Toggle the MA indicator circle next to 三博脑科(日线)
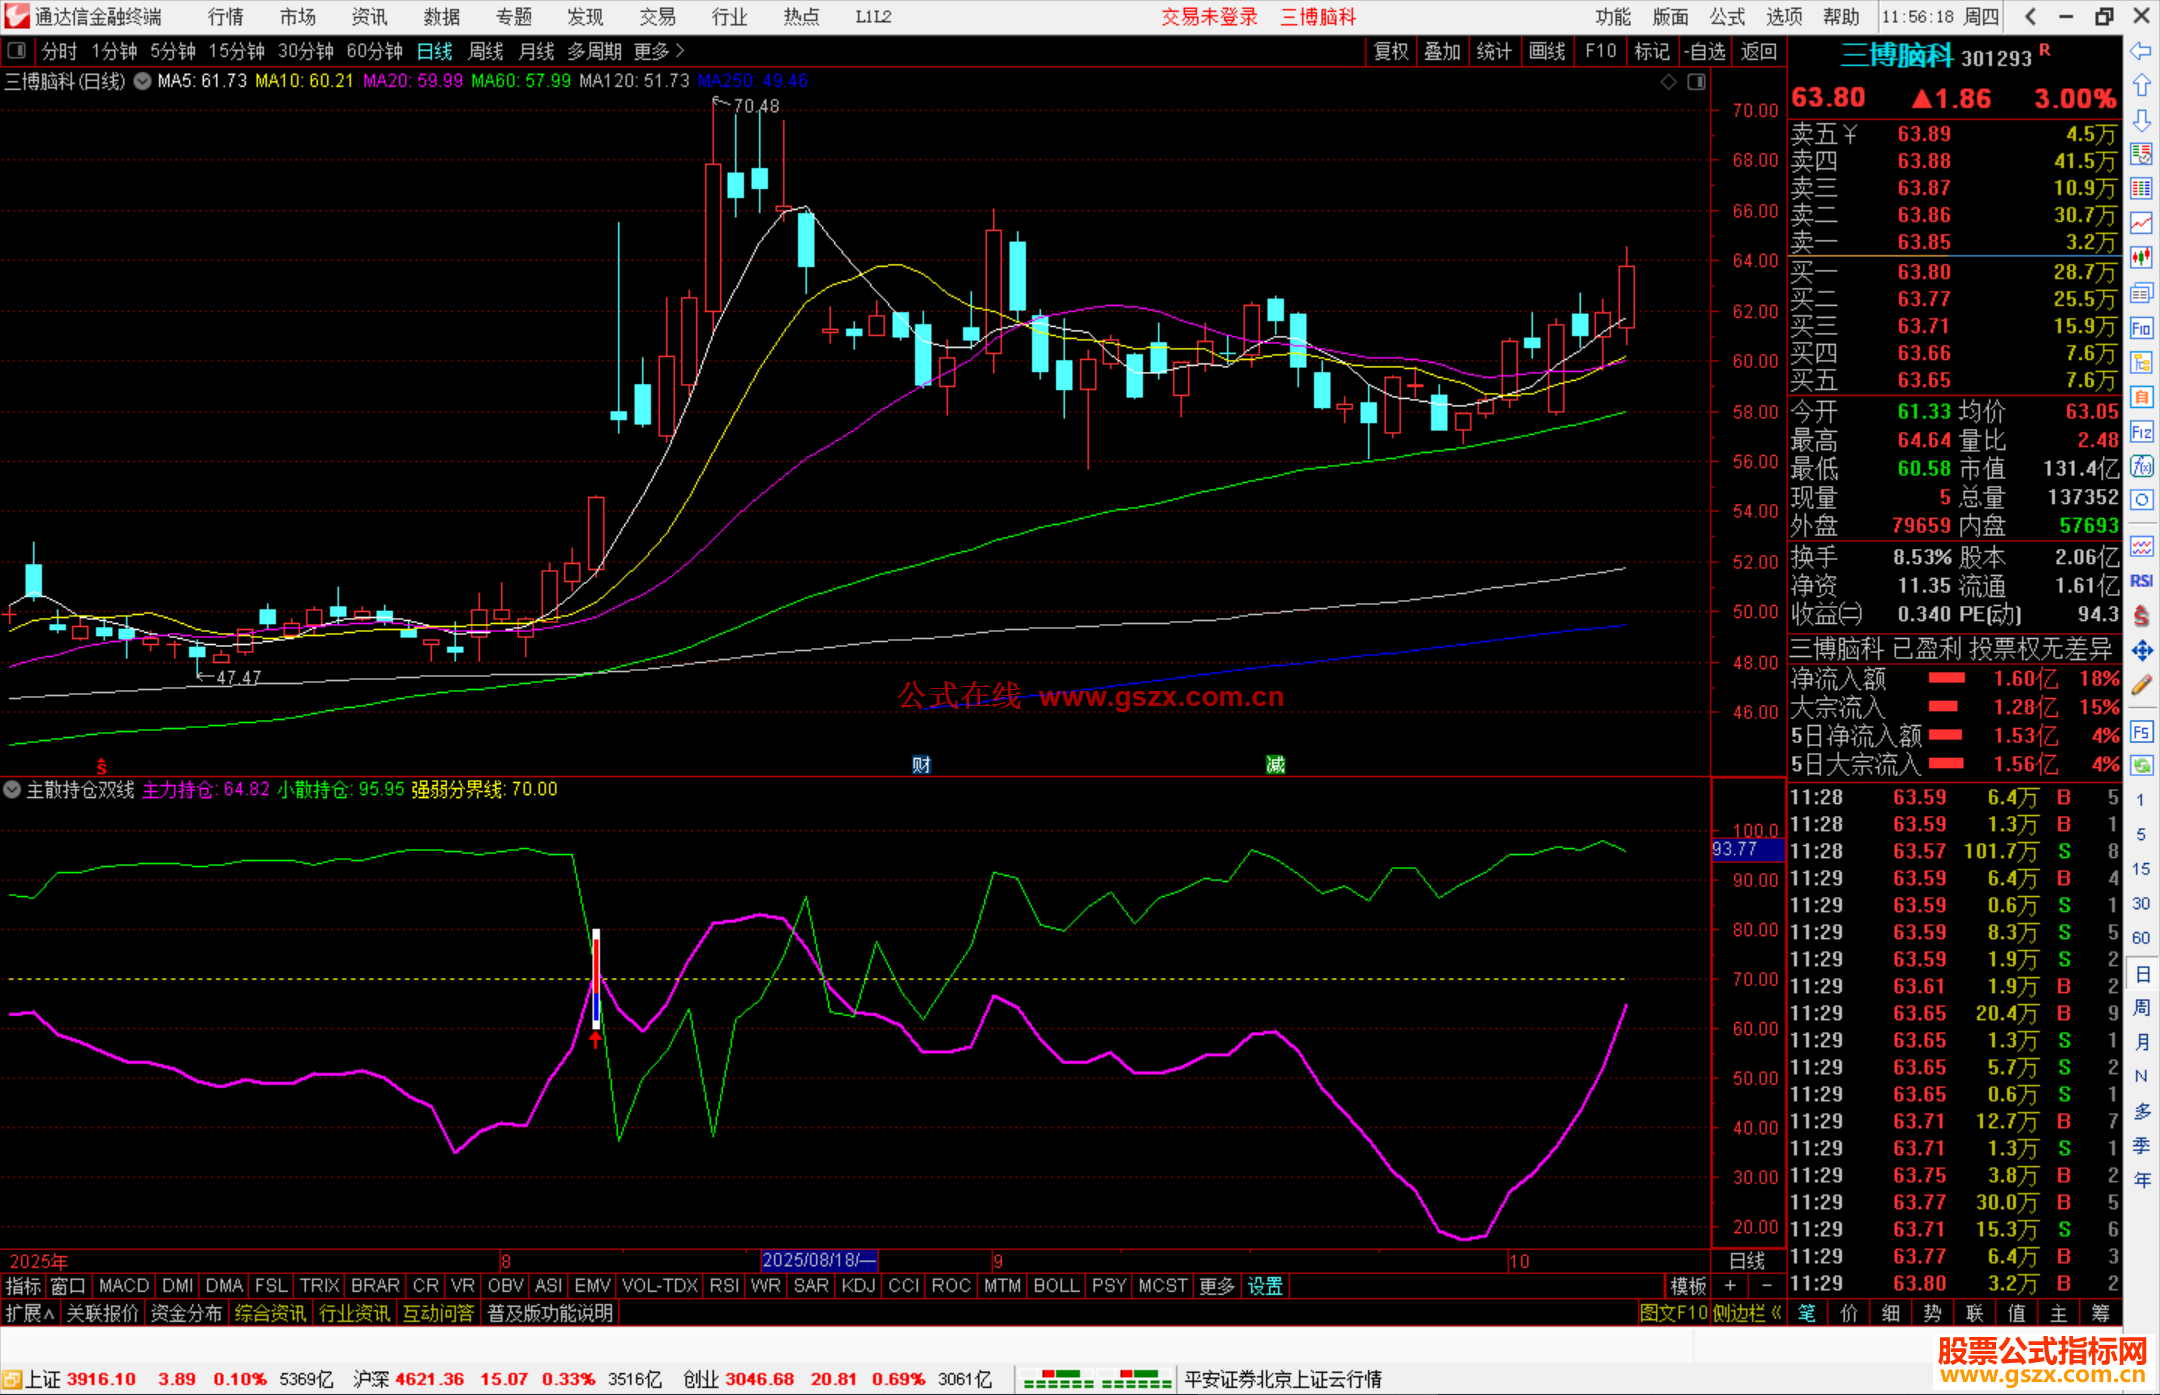The image size is (2160, 1395). tap(143, 81)
